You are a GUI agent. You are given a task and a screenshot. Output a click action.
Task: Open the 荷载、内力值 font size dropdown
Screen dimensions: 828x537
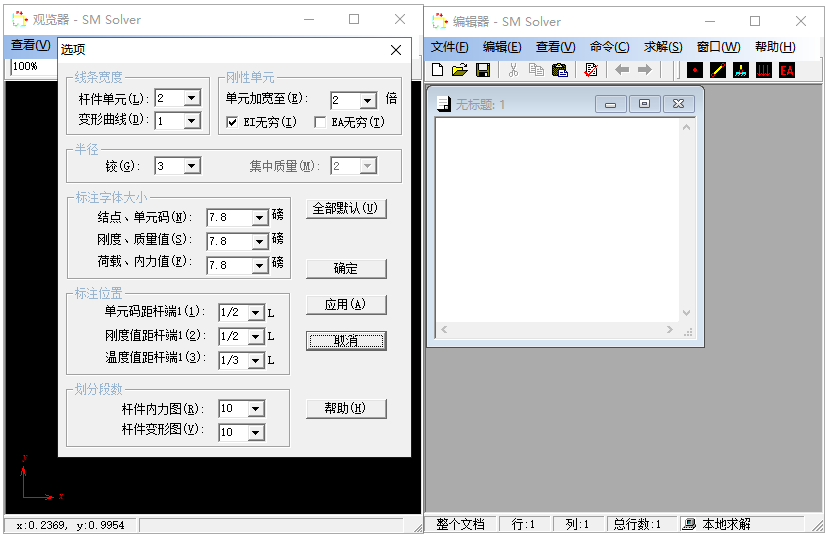259,265
